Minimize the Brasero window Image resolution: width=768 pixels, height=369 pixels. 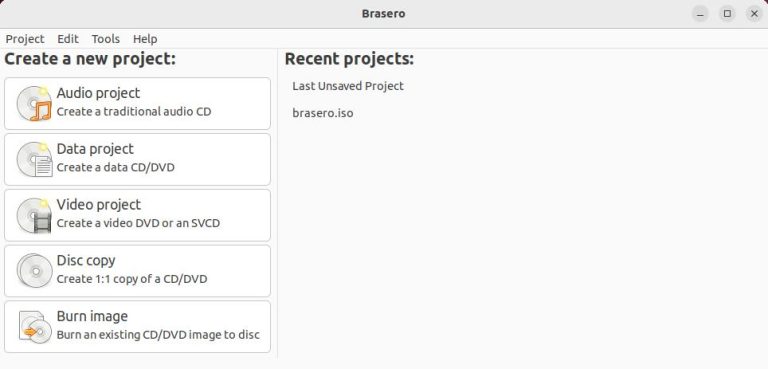click(701, 14)
